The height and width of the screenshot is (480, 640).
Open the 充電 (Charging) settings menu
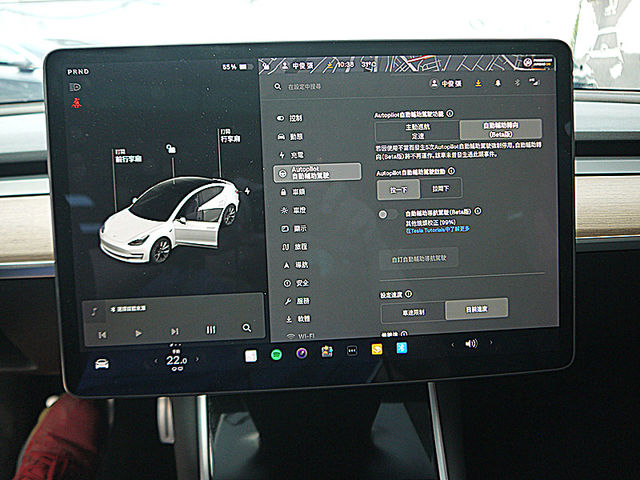click(291, 155)
